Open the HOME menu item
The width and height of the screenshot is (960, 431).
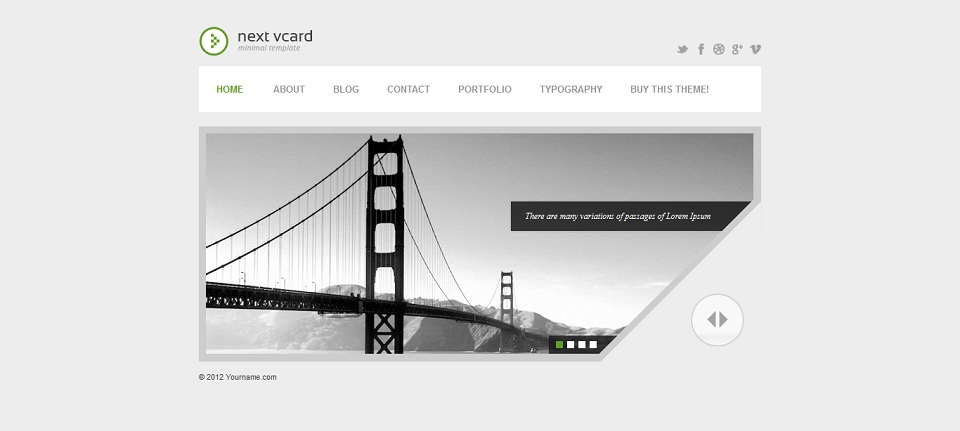point(230,89)
